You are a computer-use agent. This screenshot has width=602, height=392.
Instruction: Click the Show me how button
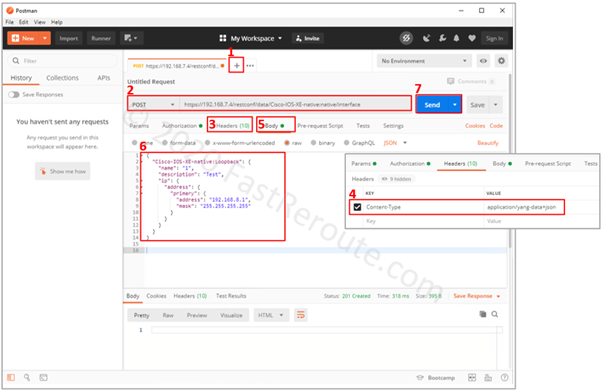[63, 171]
